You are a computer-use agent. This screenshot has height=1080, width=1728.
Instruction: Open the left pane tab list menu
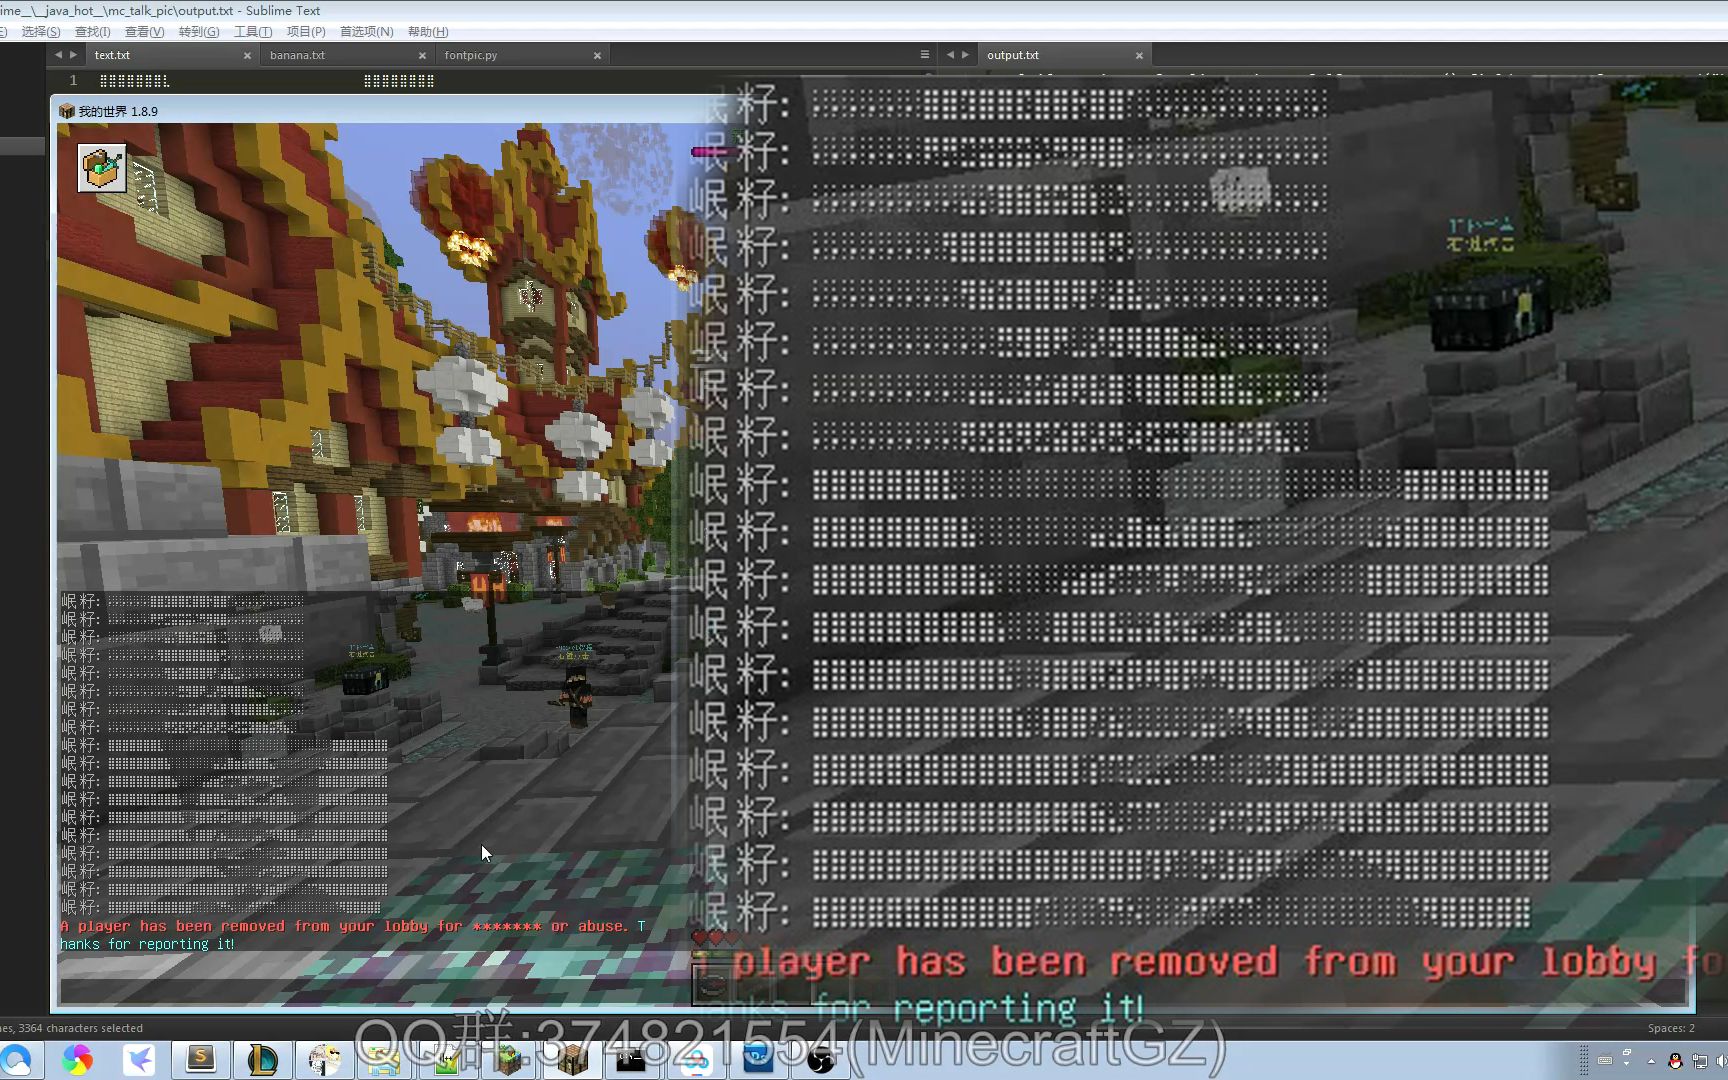click(x=925, y=55)
